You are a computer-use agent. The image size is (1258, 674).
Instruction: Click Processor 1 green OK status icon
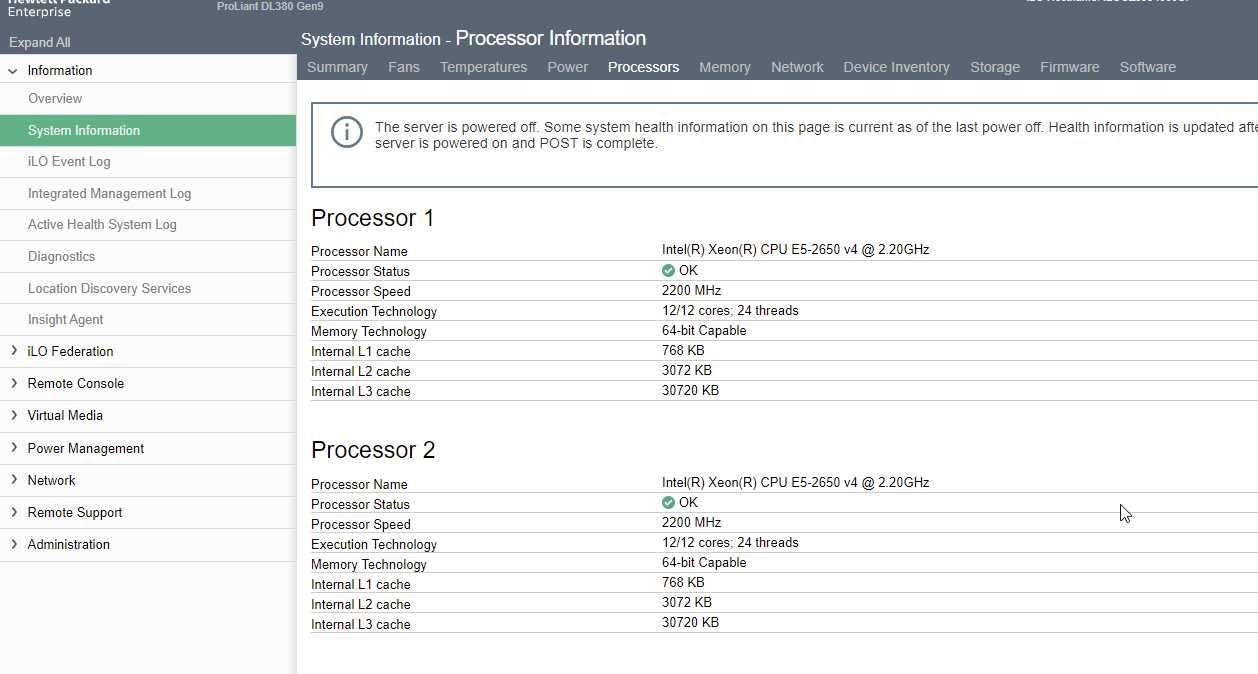[668, 270]
